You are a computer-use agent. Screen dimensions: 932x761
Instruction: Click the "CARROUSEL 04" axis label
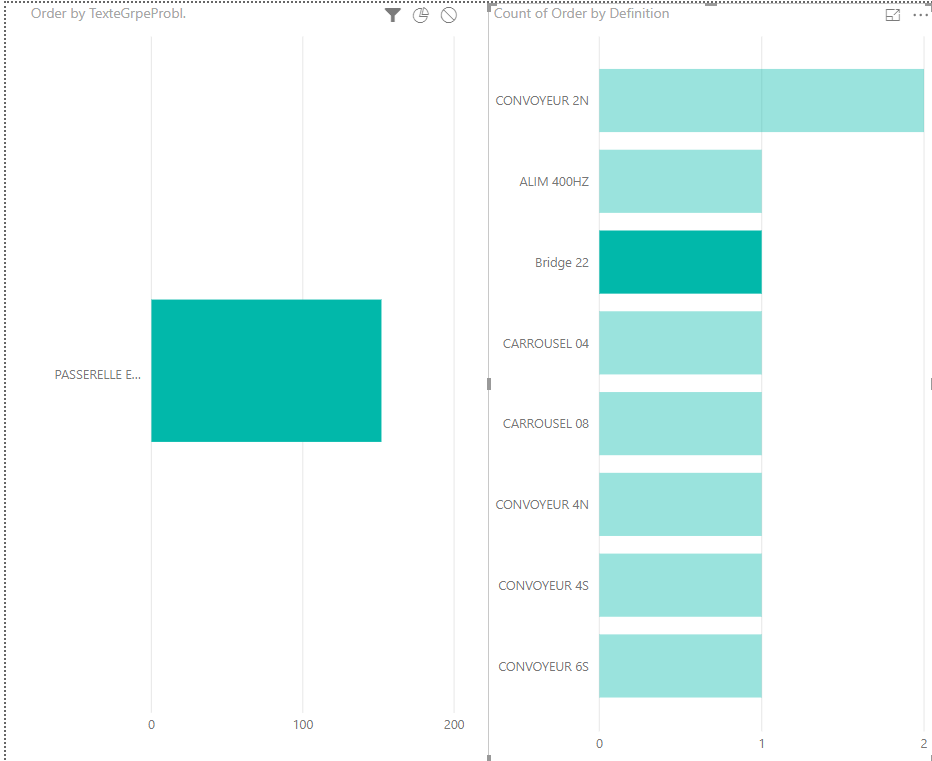[x=546, y=343]
